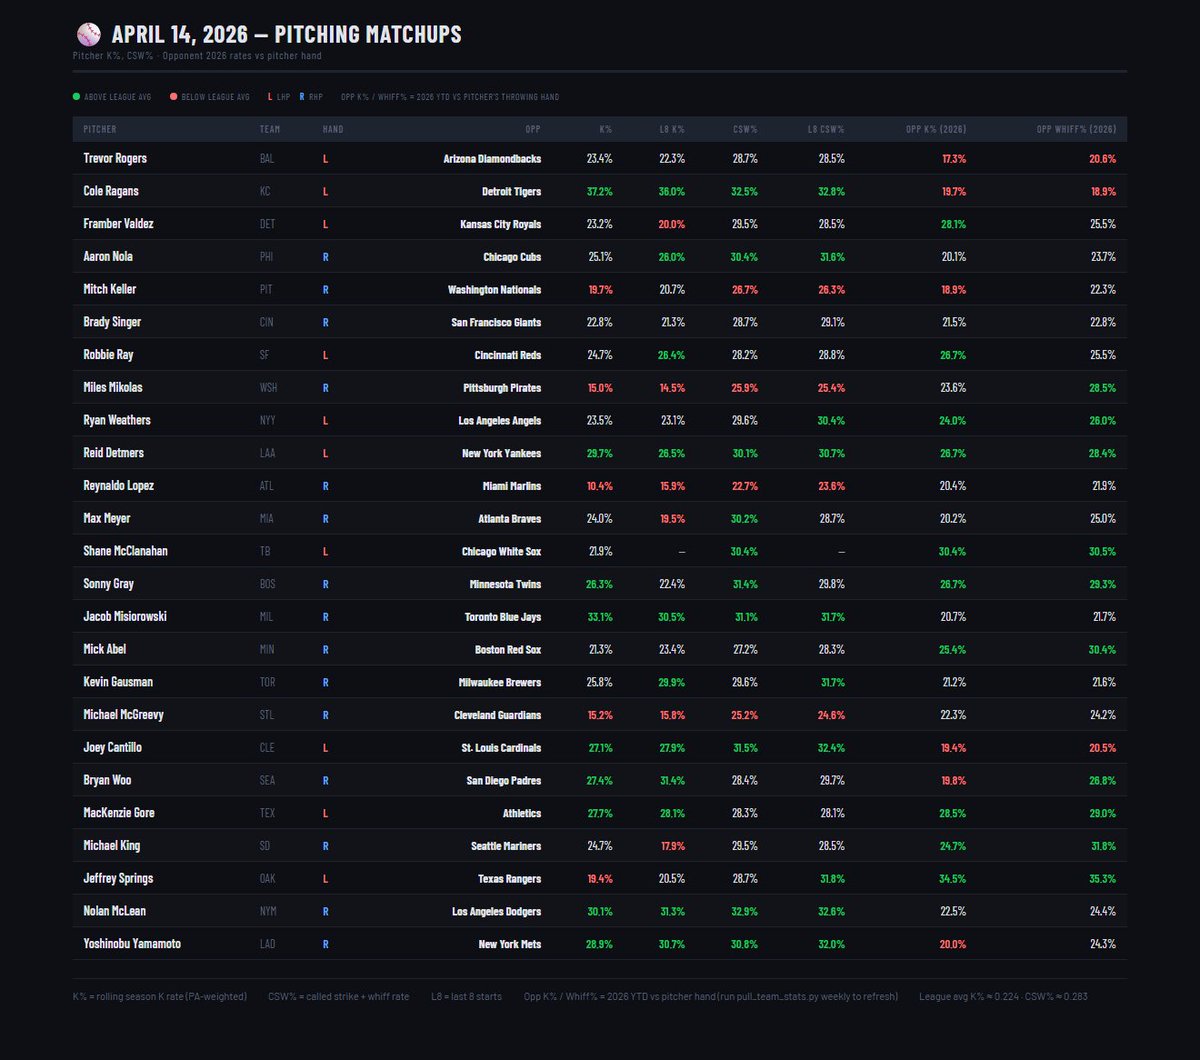The width and height of the screenshot is (1200, 1060).
Task: Click pitcher name Michael McGreevy
Action: pos(123,715)
